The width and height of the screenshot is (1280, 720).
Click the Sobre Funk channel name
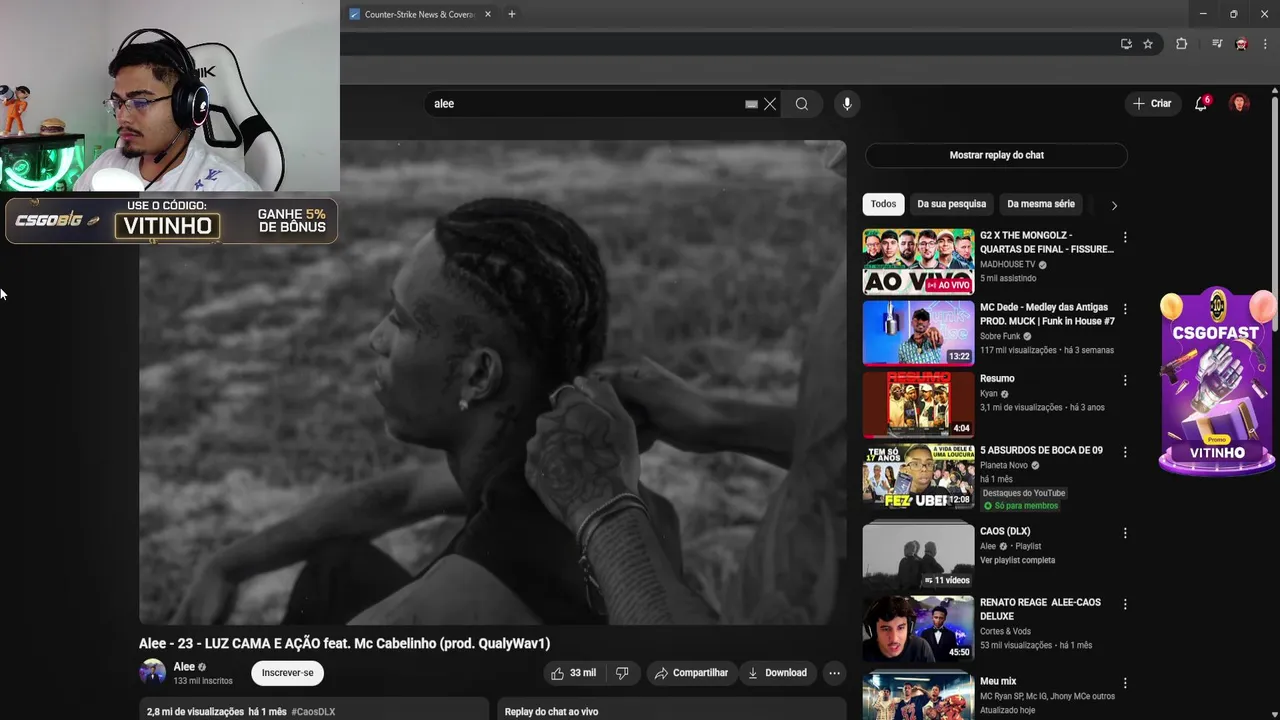tap(1000, 337)
